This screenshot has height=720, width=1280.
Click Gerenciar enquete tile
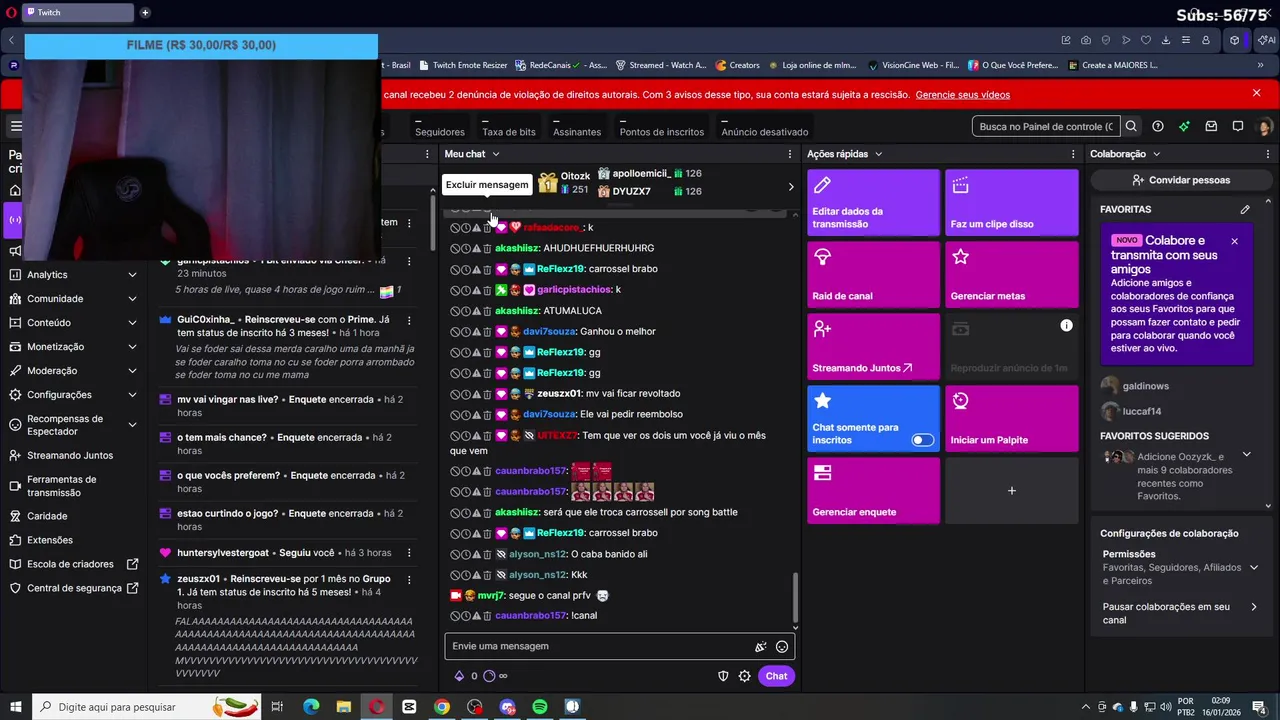click(874, 491)
